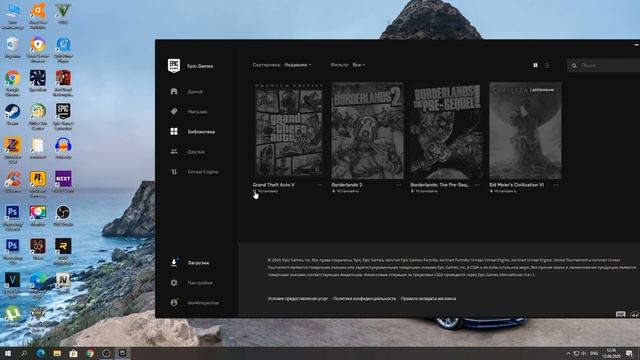Select the This PC desktop icon
The image size is (640, 360).
coord(12,16)
